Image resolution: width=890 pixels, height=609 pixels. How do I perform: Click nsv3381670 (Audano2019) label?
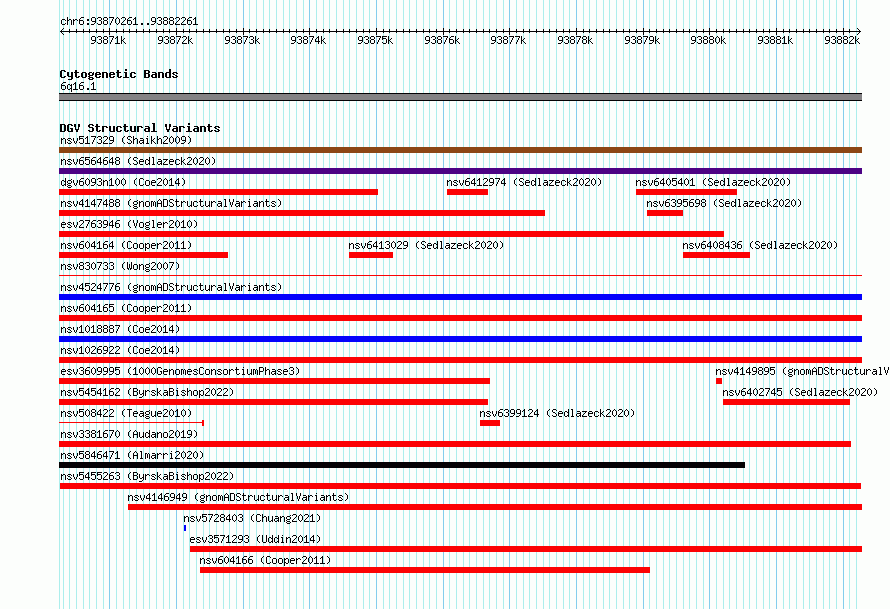[129, 434]
